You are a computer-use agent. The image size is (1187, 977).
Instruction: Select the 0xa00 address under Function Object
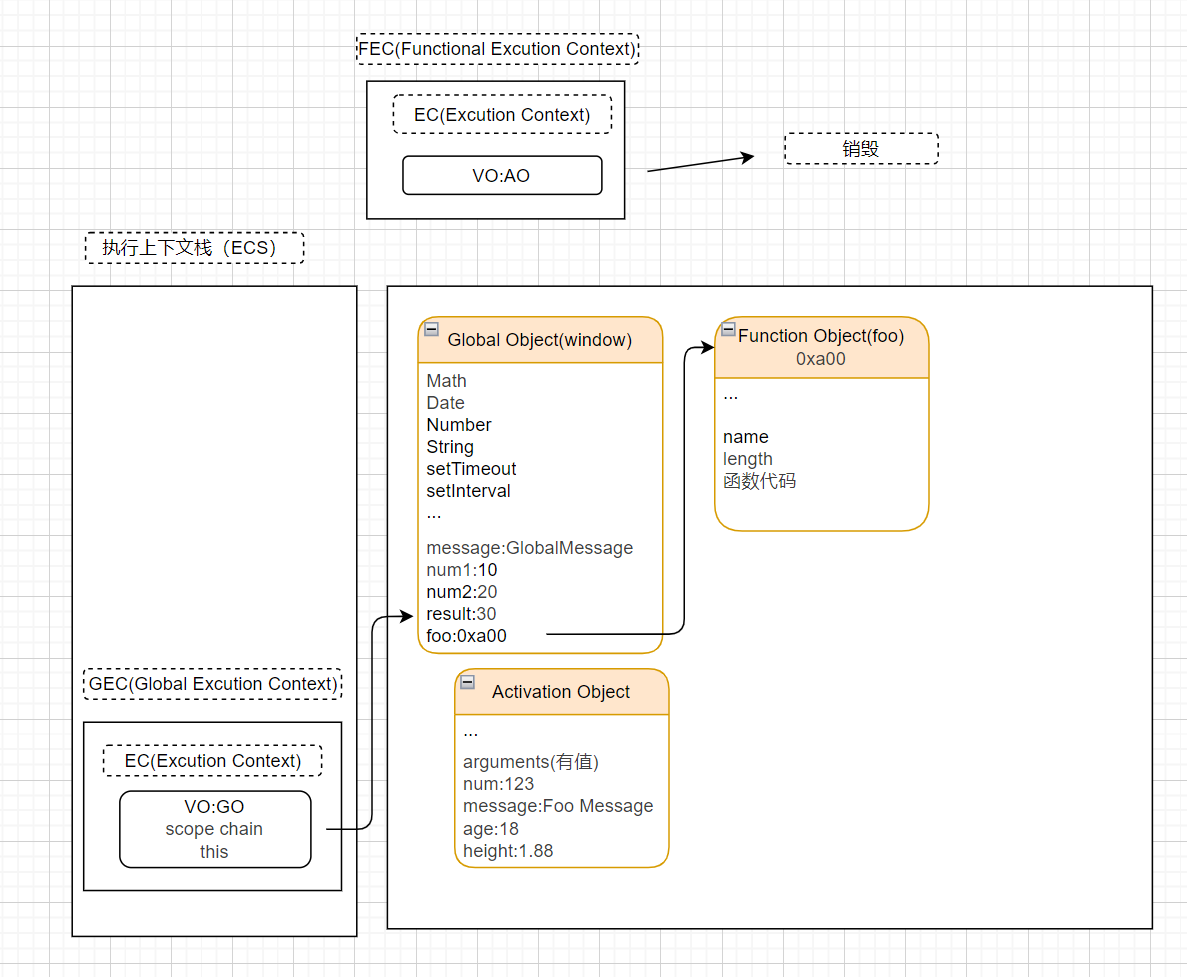coord(821,359)
